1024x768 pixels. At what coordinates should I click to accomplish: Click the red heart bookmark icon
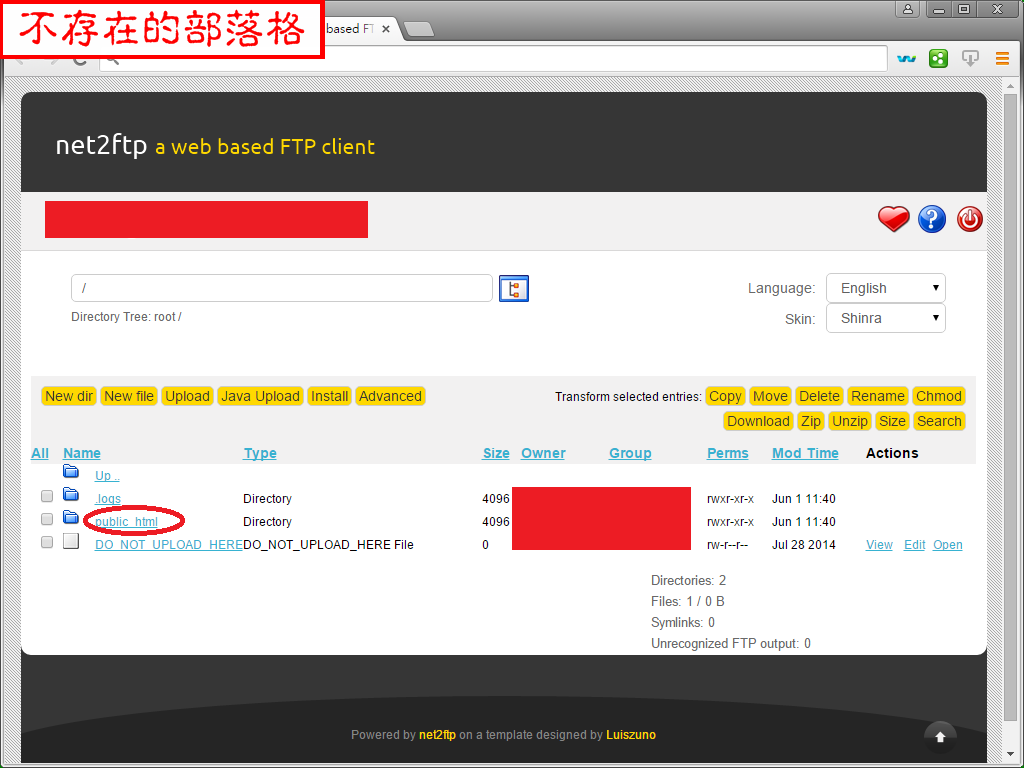[x=893, y=219]
